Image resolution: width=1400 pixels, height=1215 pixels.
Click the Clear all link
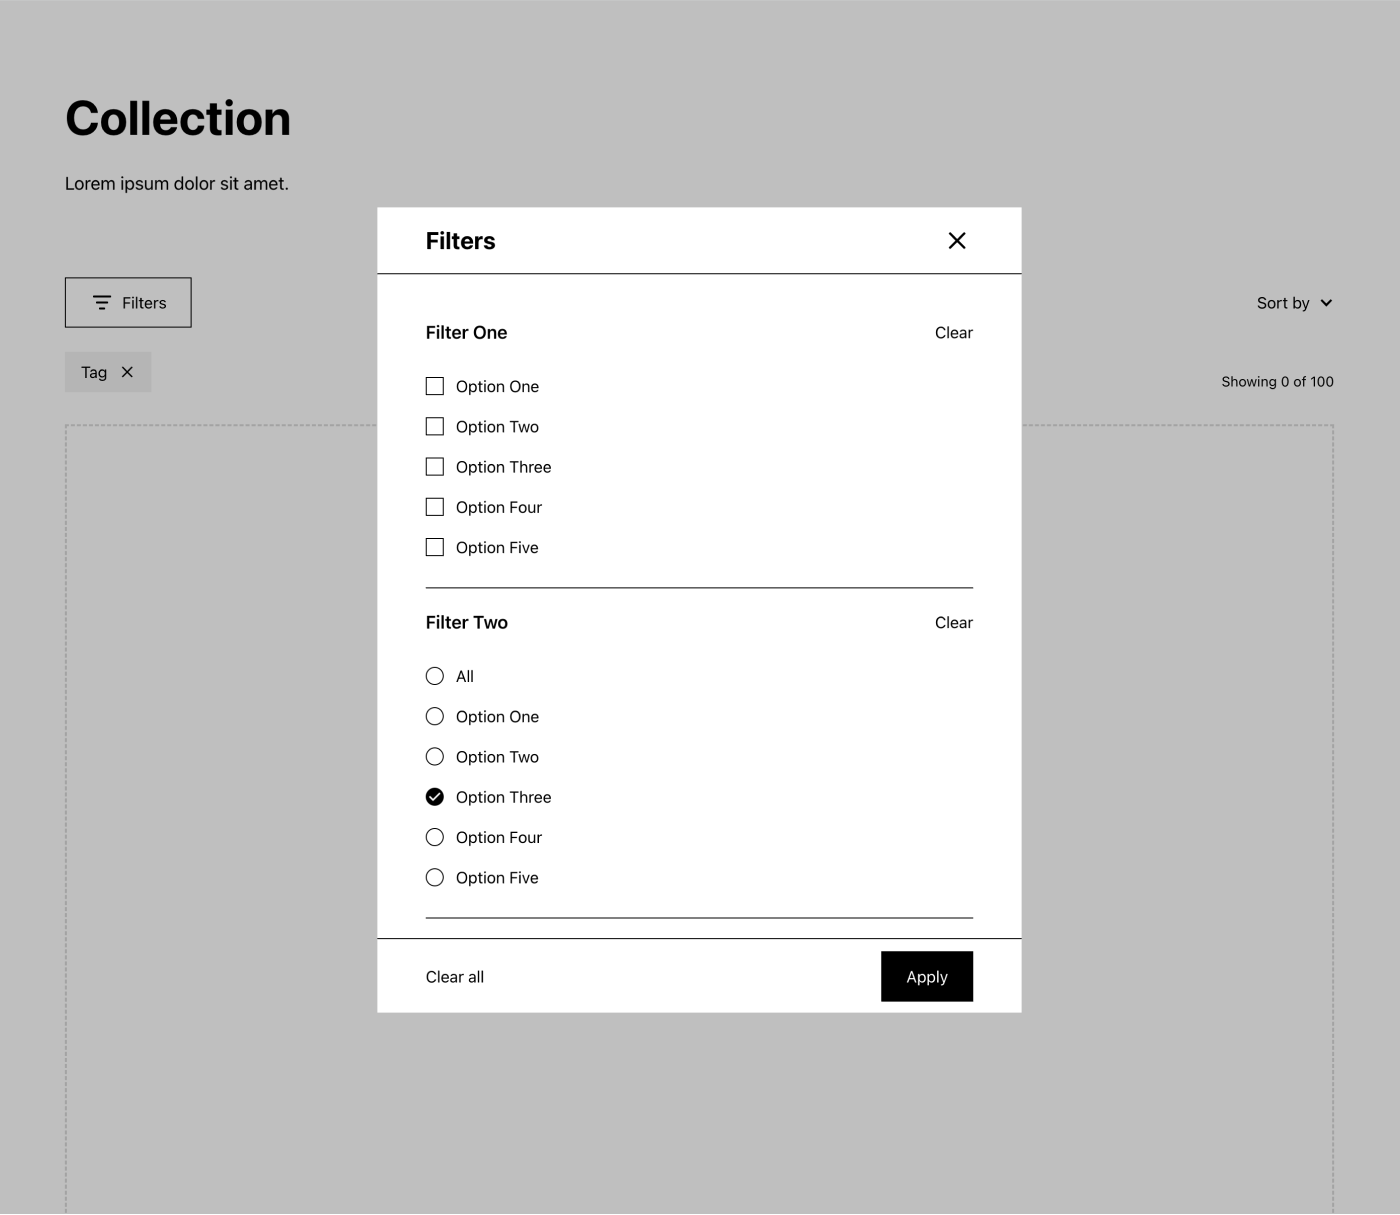click(455, 977)
